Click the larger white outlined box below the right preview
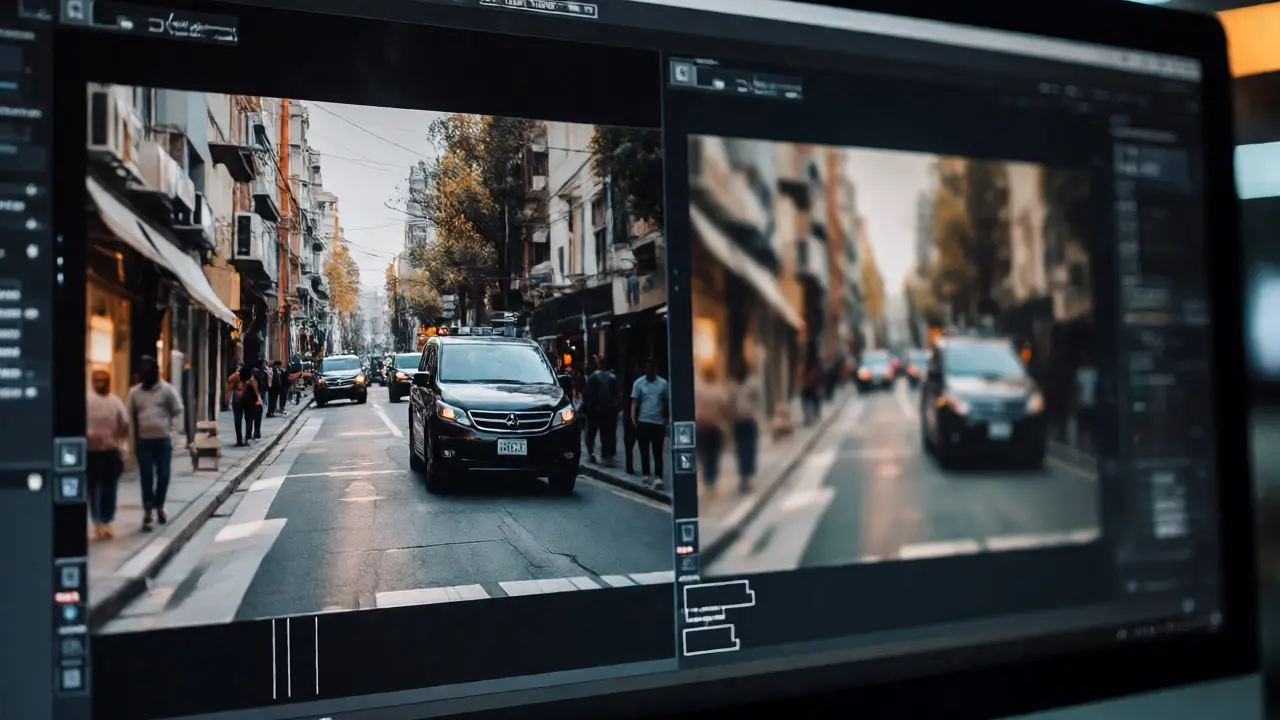1280x720 pixels. [718, 600]
